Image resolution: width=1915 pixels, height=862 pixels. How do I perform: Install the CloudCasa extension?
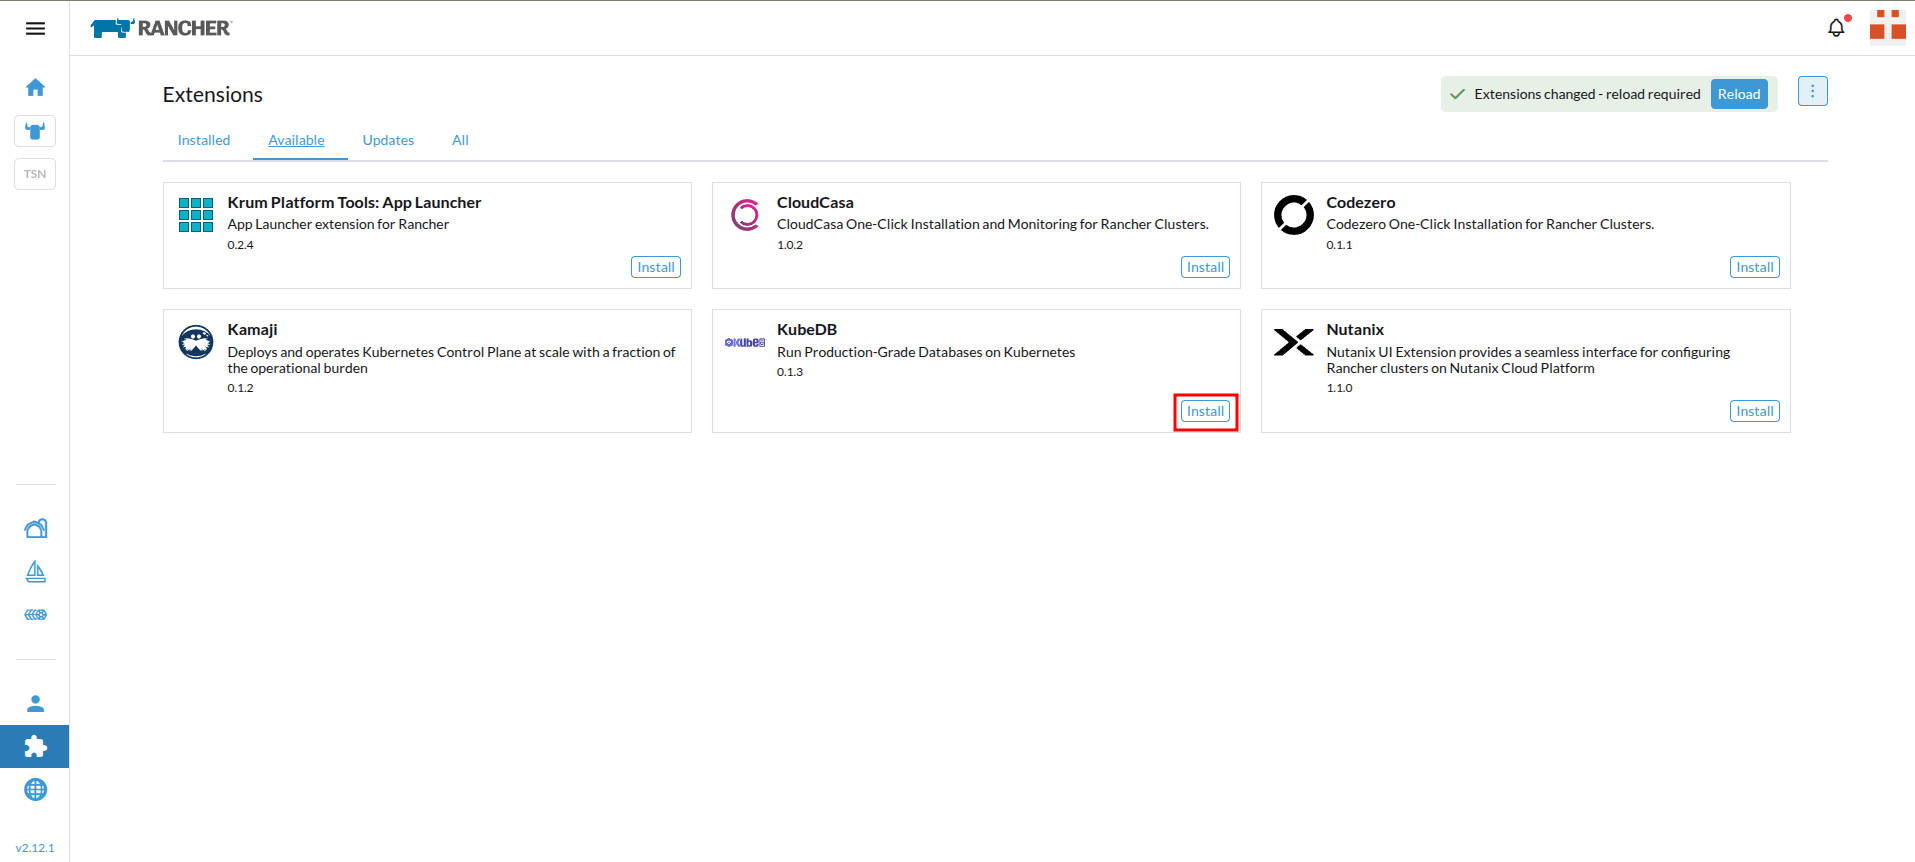[x=1205, y=267]
